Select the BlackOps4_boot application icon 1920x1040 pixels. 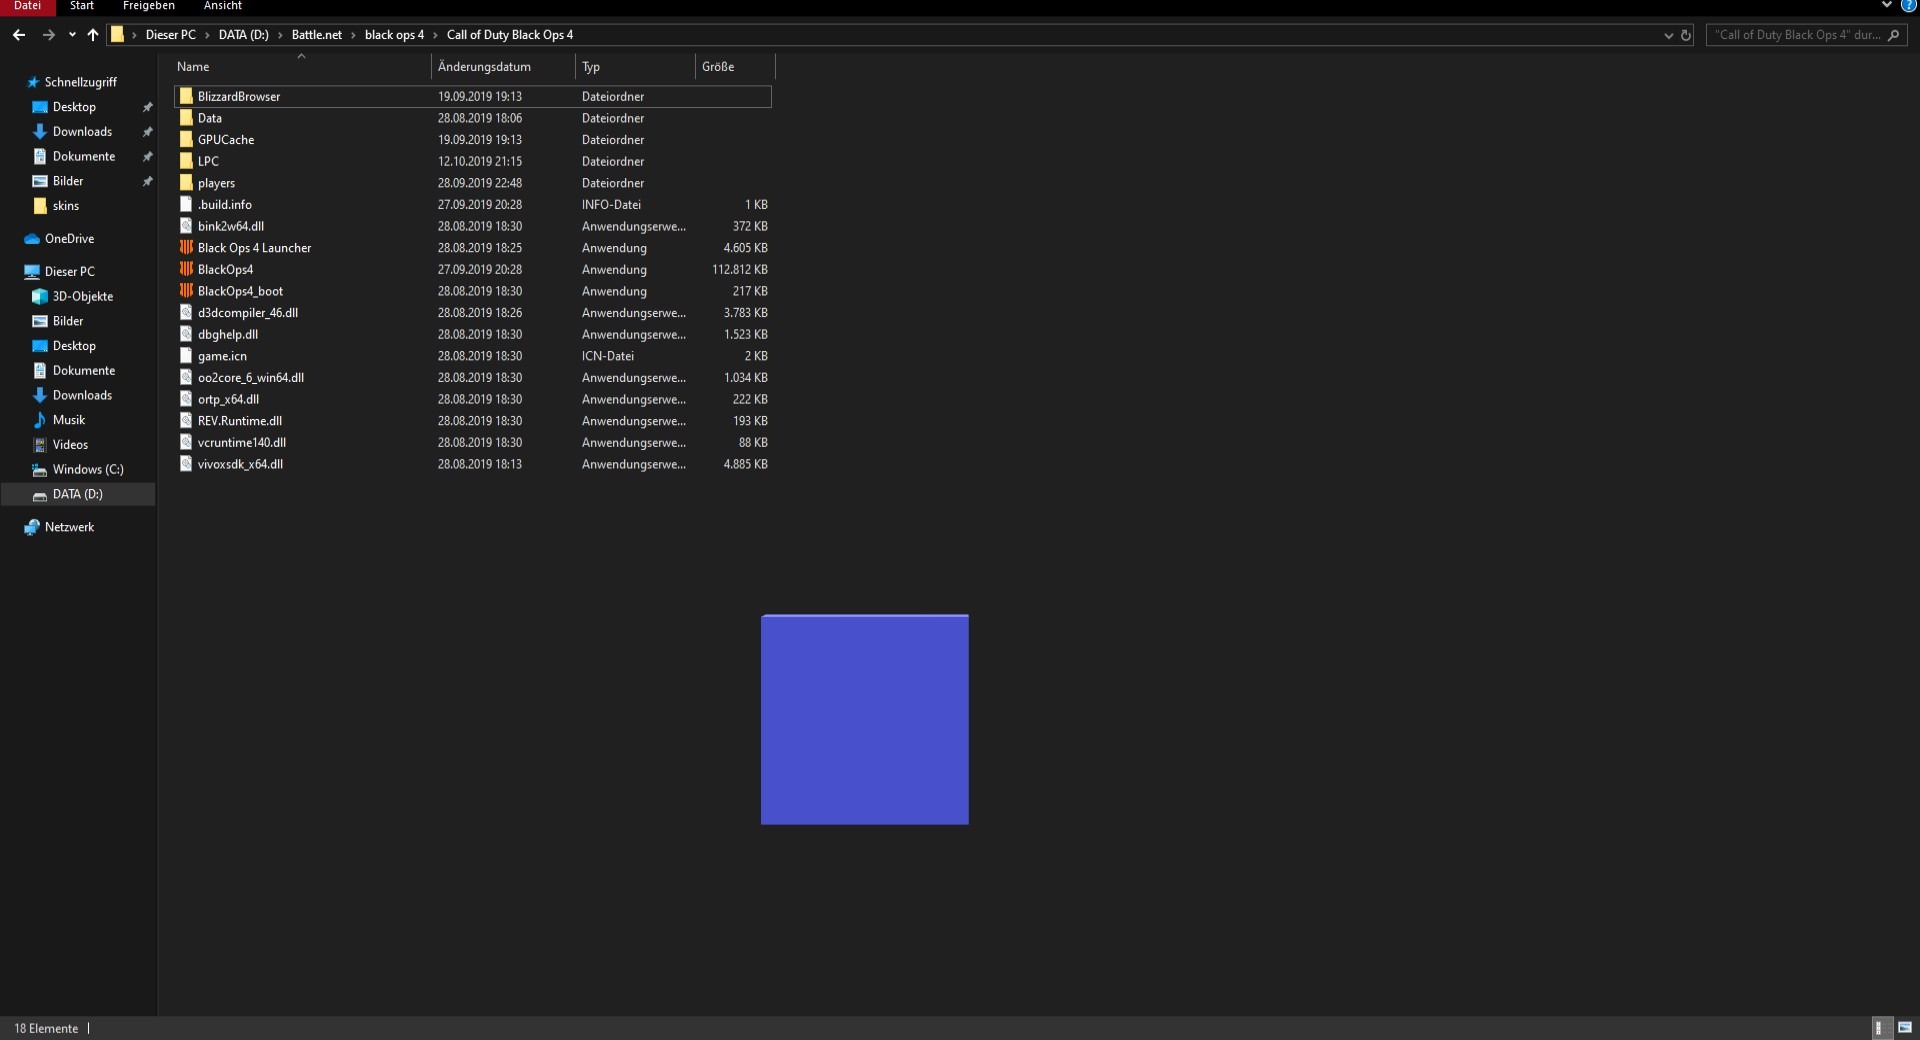click(186, 291)
